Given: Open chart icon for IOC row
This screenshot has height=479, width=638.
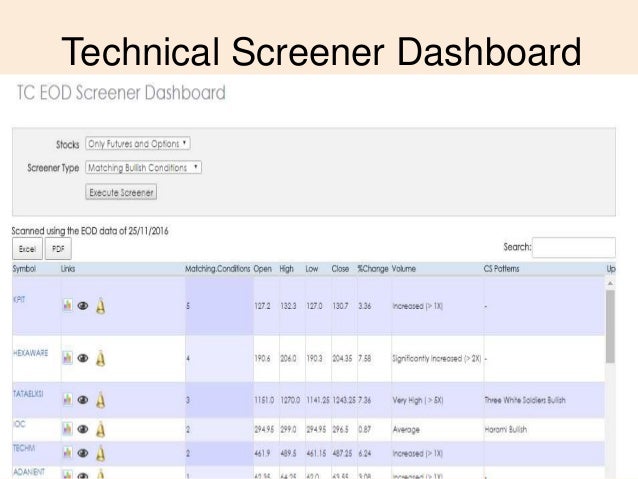Looking at the screenshot, I should click(x=68, y=429).
